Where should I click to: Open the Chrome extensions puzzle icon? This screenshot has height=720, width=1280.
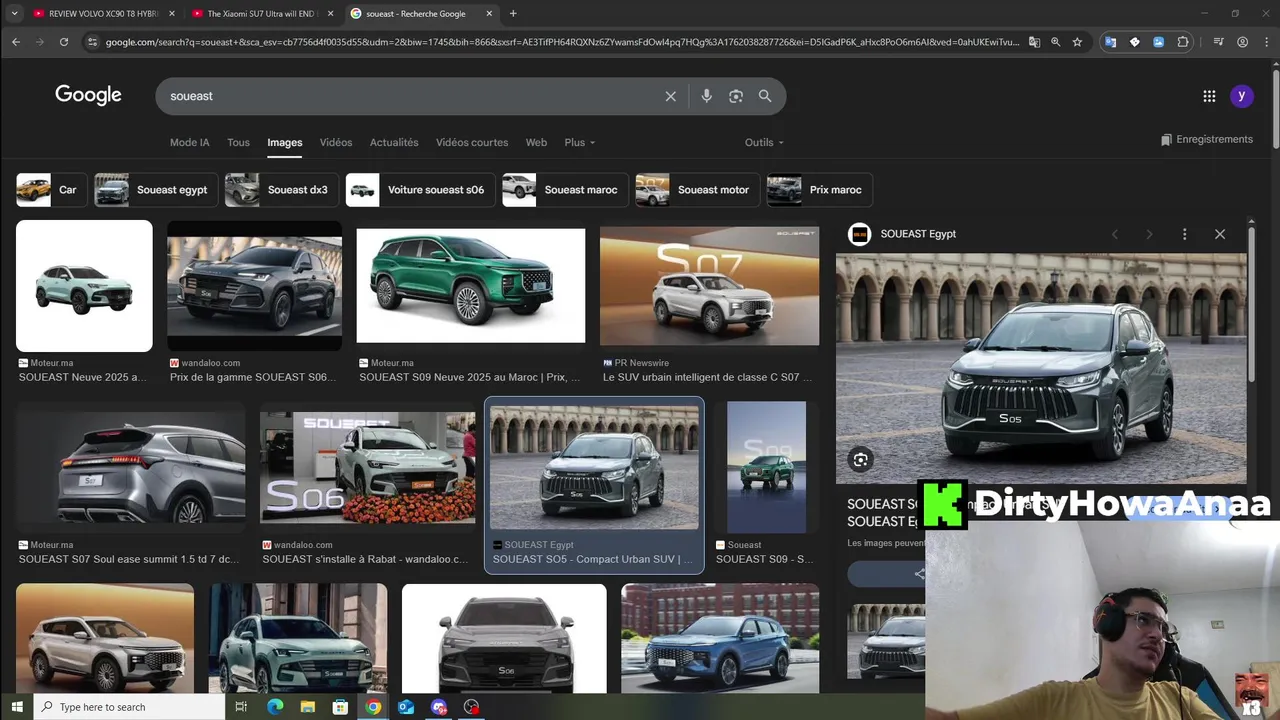pyautogui.click(x=1183, y=42)
